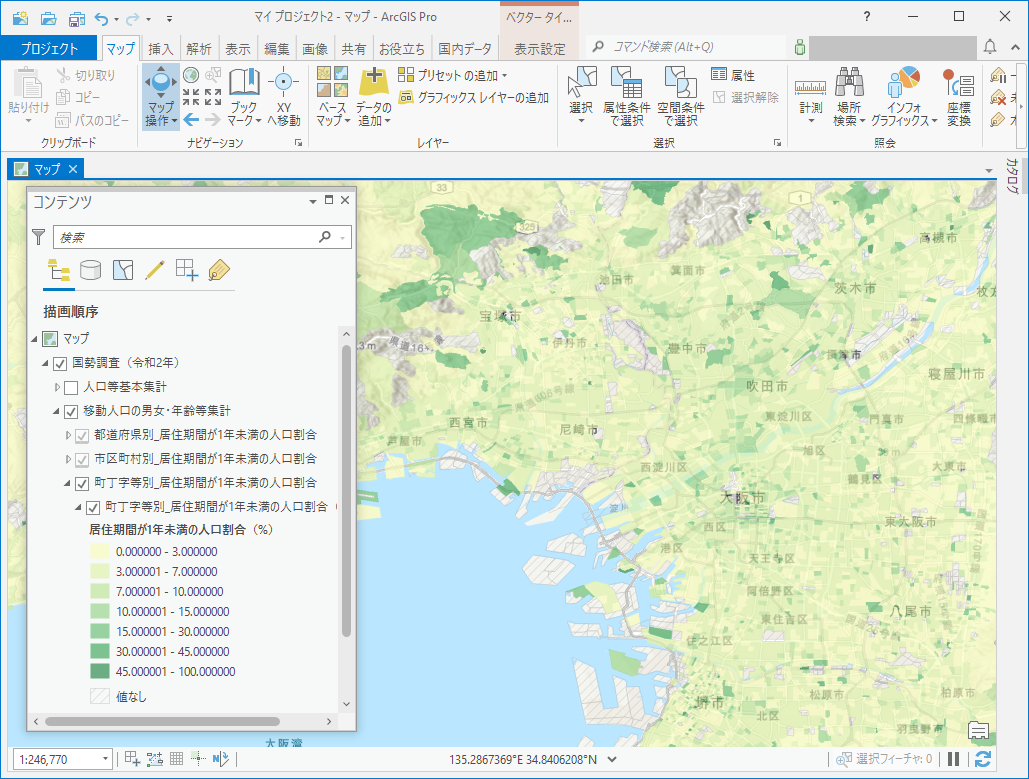This screenshot has width=1029, height=779.
Task: Expand the 都道府県別 layer tree node
Action: coord(68,435)
